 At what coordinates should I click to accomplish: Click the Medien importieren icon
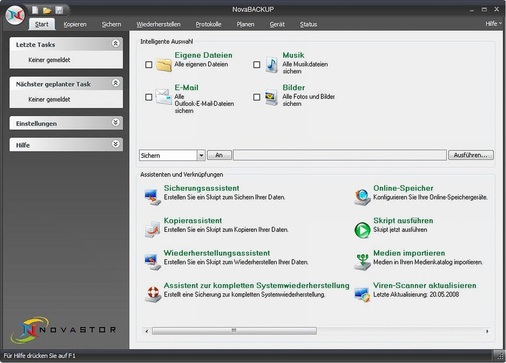362,262
